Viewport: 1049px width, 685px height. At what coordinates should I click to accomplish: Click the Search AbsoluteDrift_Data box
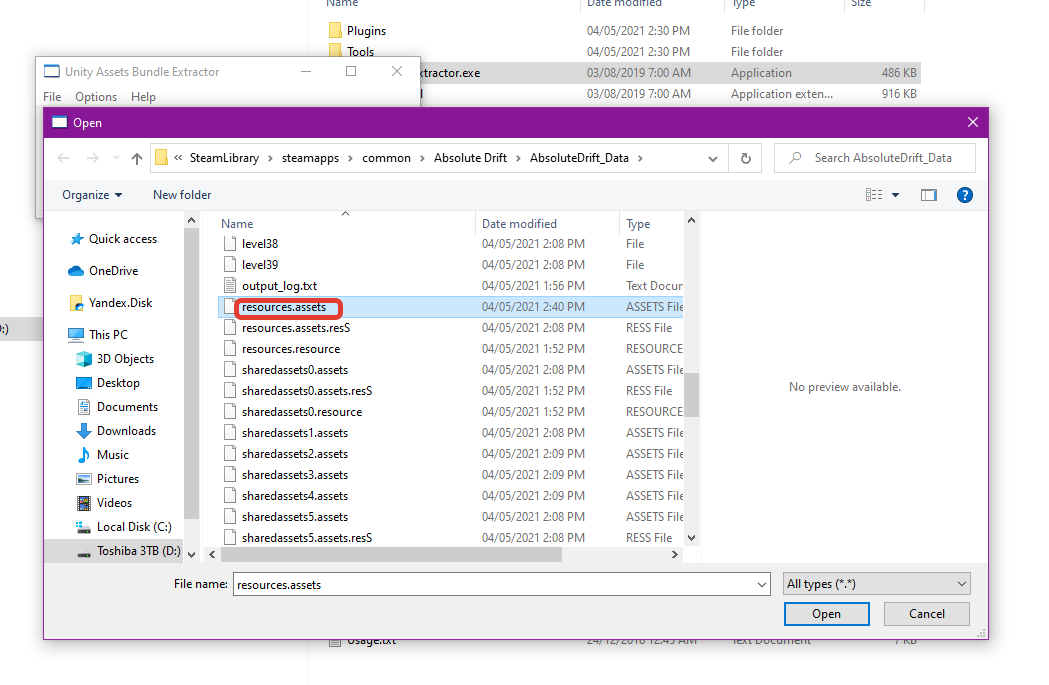874,158
